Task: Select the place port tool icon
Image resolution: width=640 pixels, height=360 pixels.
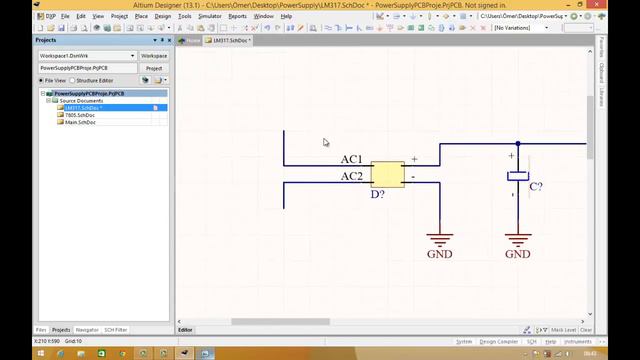Action: pos(462,28)
